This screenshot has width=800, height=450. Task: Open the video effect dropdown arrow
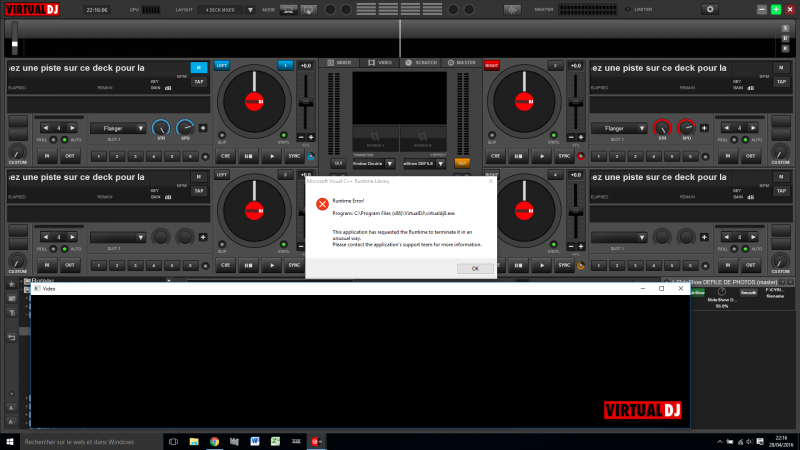point(440,164)
